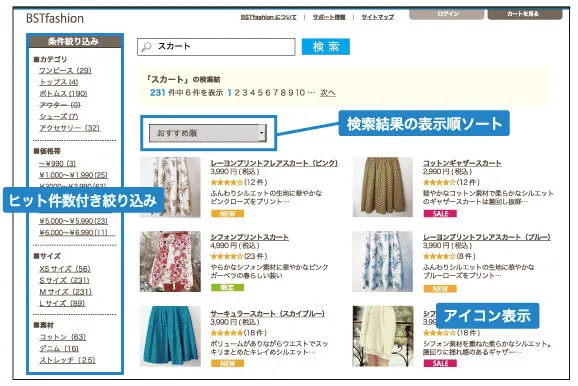
Task: Filter by ワンピース (29) category
Action: 65,70
